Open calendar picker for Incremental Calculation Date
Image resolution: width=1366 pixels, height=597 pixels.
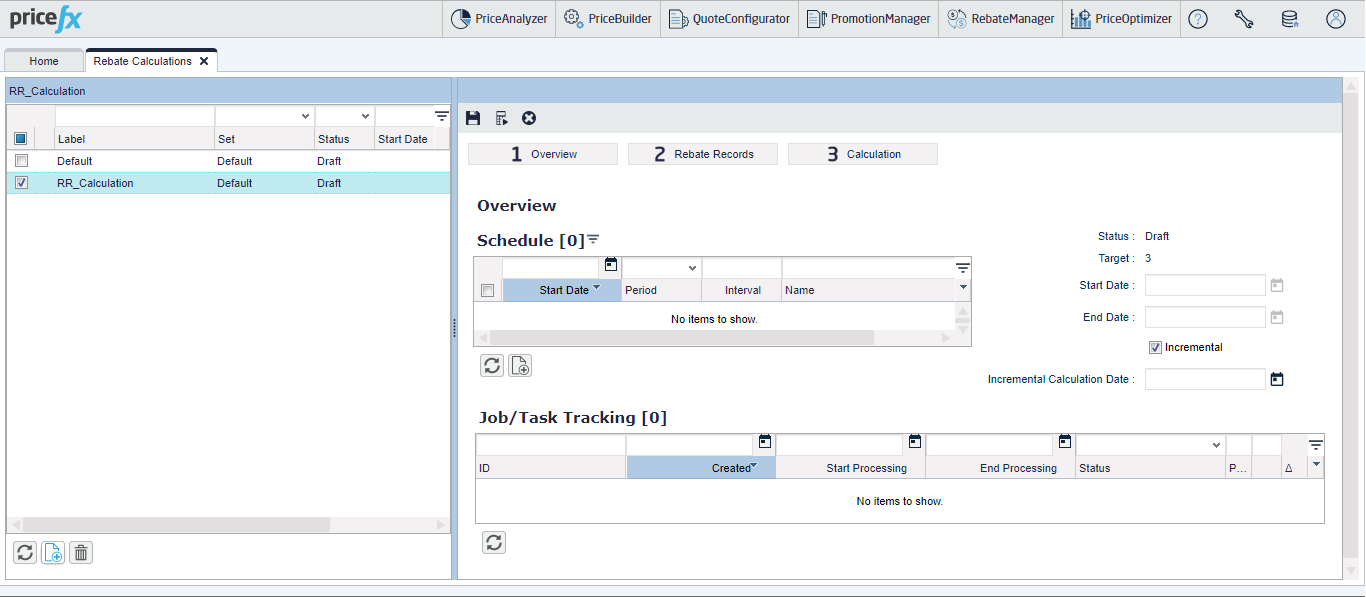(1277, 379)
